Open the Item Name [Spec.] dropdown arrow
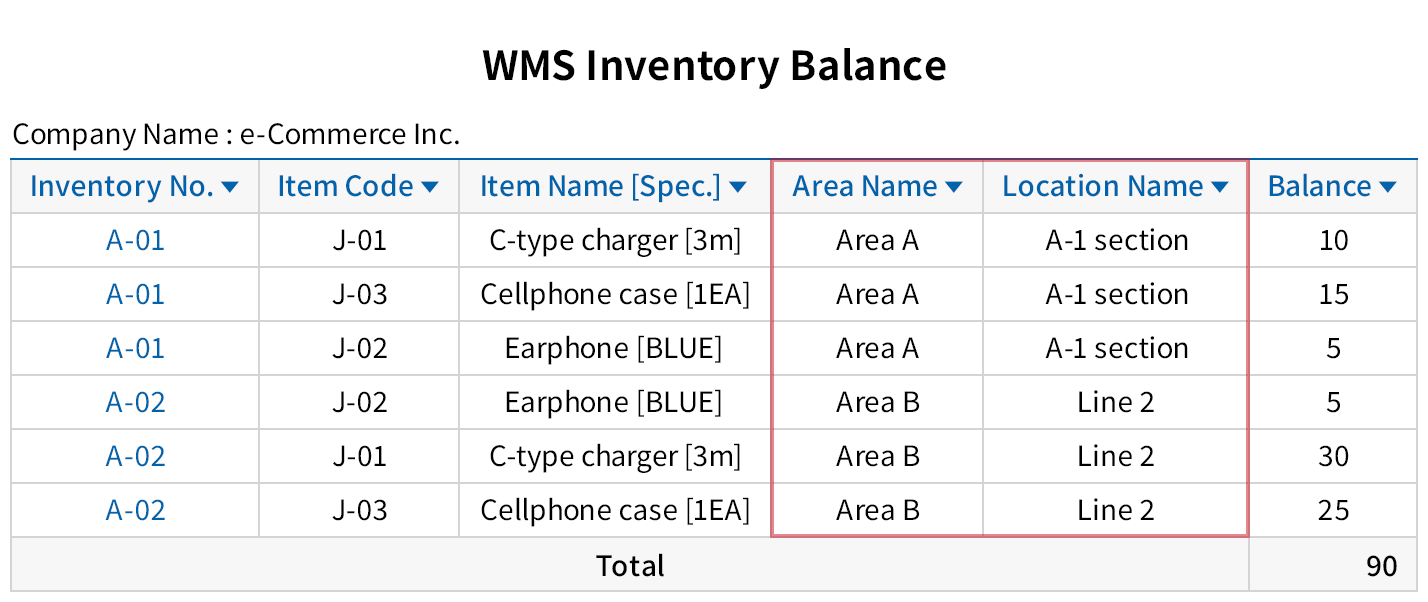The height and width of the screenshot is (602, 1428). [x=738, y=187]
